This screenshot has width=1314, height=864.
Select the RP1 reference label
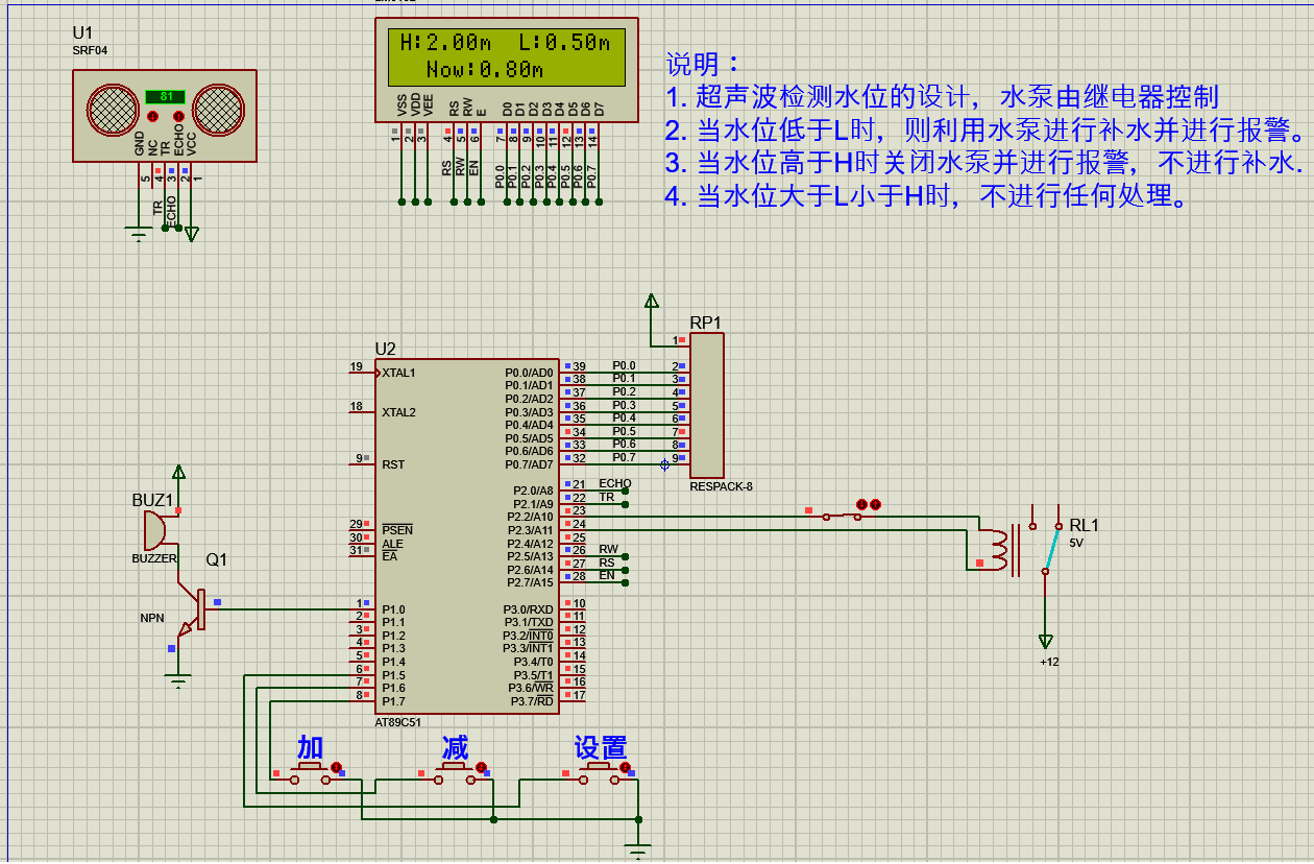[705, 323]
